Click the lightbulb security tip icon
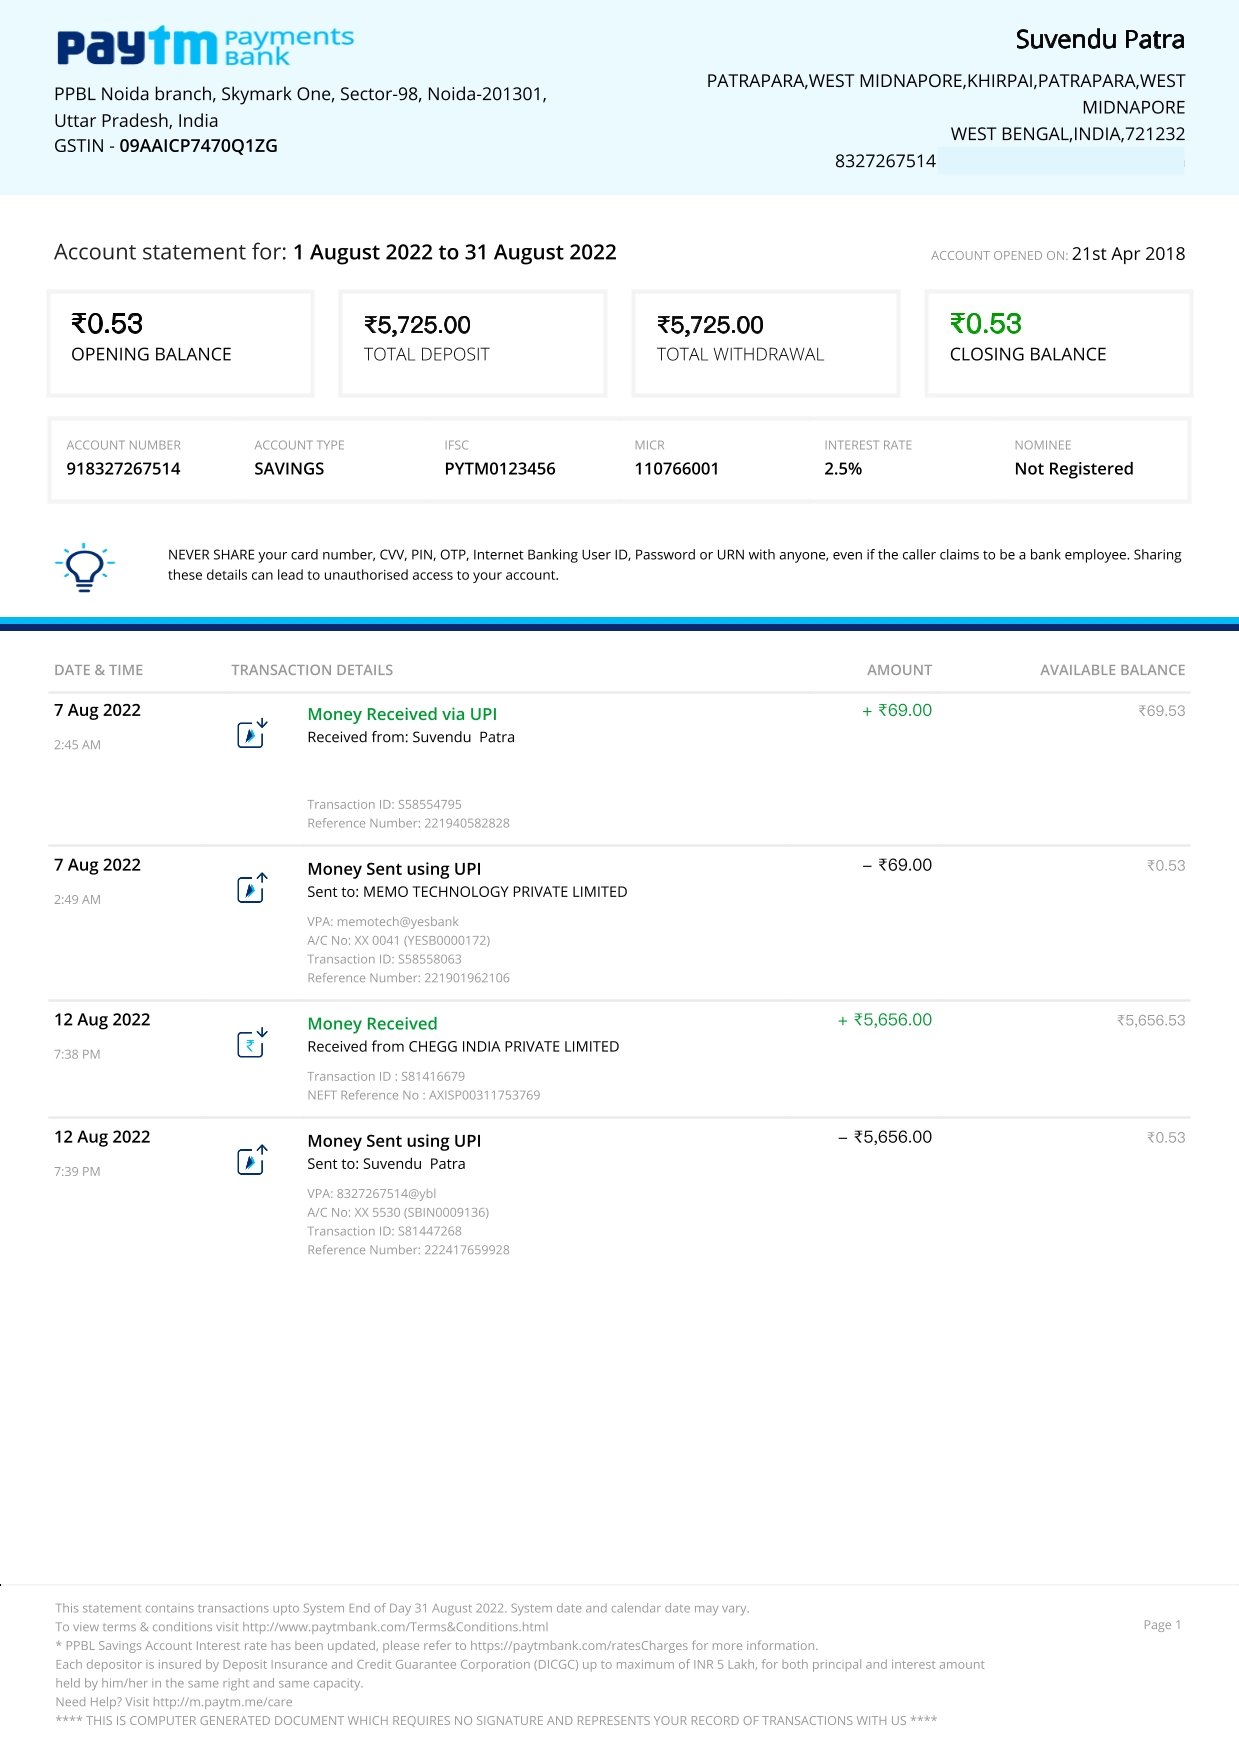This screenshot has width=1239, height=1754. 85,567
